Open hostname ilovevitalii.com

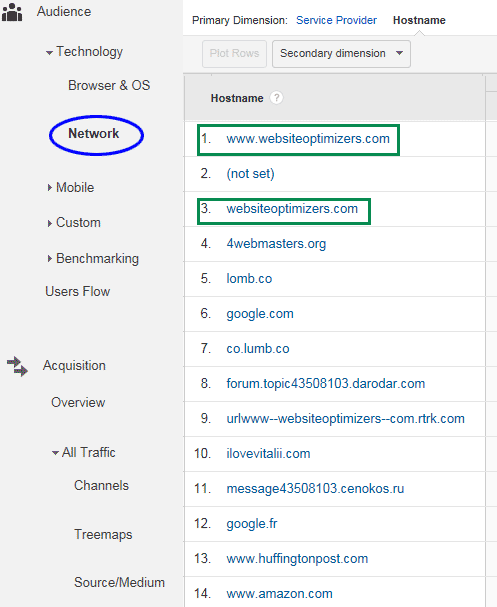click(x=268, y=453)
